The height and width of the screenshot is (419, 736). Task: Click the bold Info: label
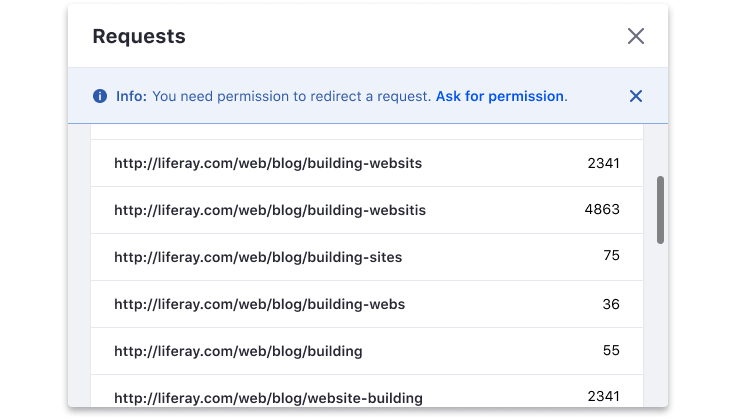(x=131, y=96)
